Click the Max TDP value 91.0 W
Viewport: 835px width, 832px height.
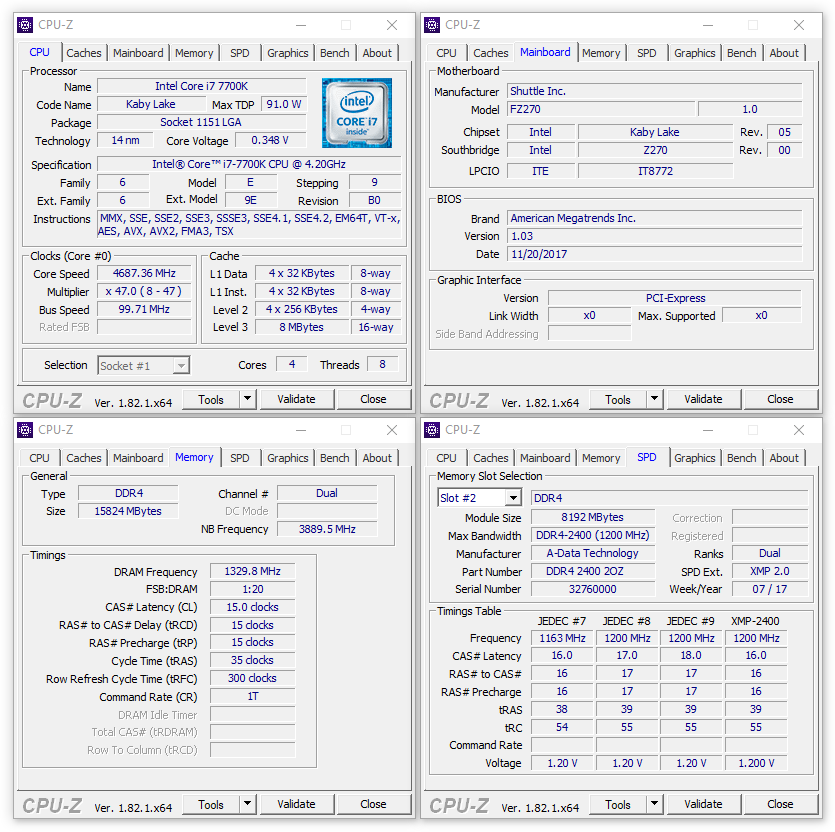(284, 104)
